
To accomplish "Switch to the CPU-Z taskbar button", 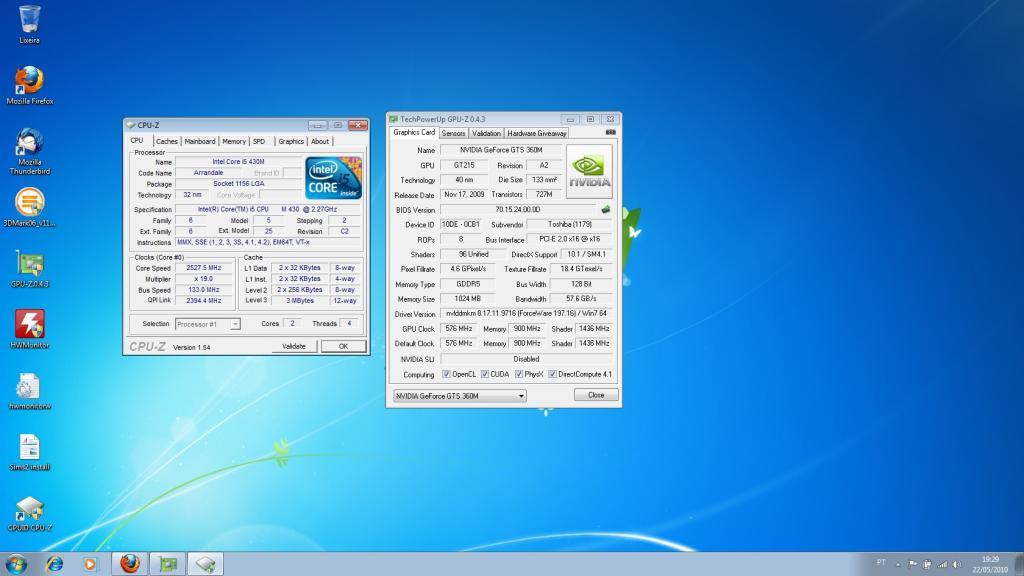I will (206, 564).
